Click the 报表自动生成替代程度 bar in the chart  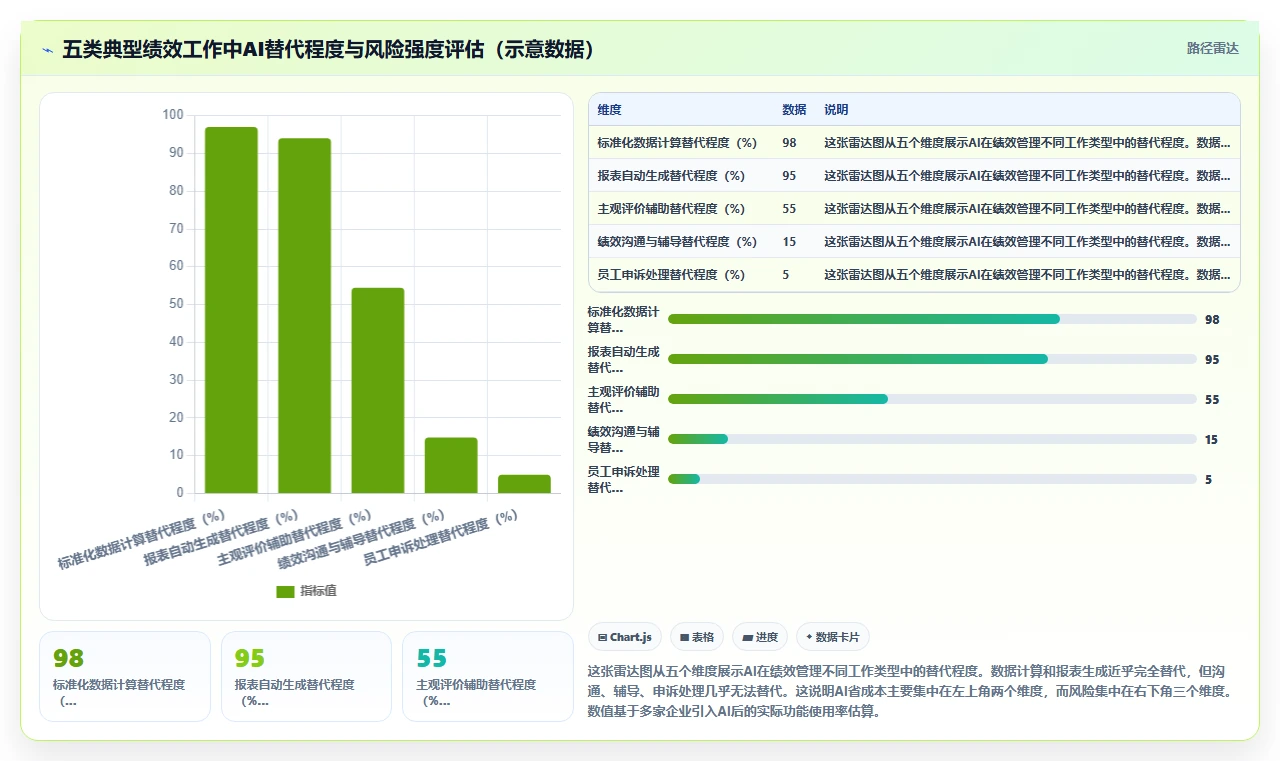(304, 316)
